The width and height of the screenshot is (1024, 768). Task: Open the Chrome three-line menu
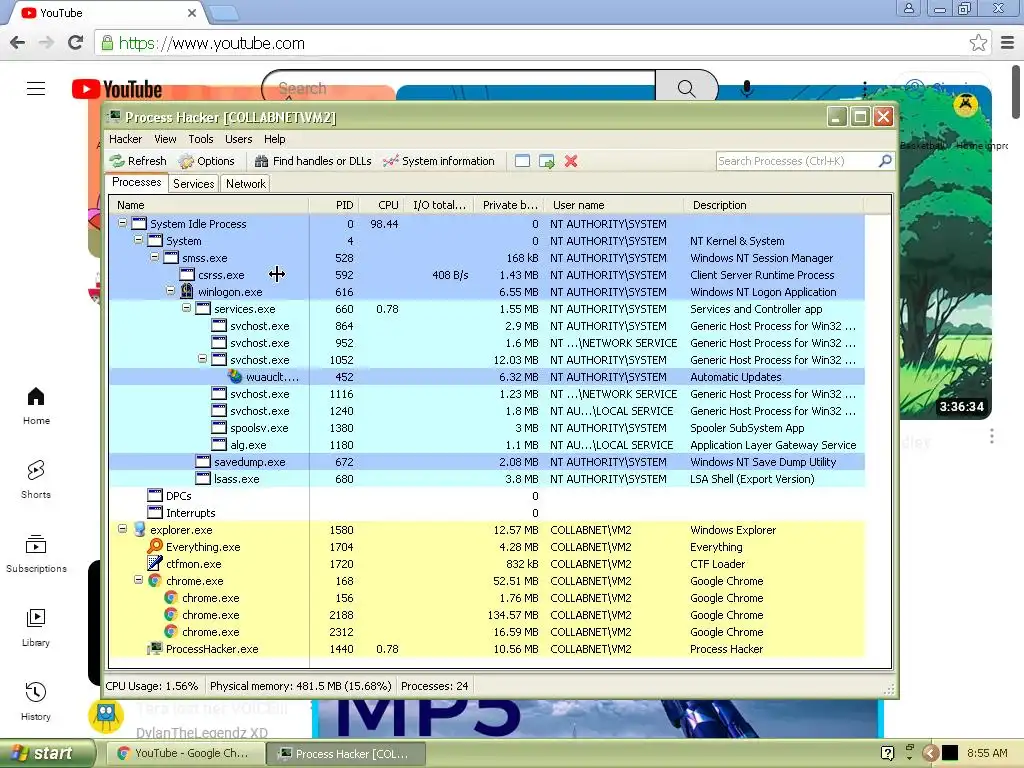[1007, 43]
